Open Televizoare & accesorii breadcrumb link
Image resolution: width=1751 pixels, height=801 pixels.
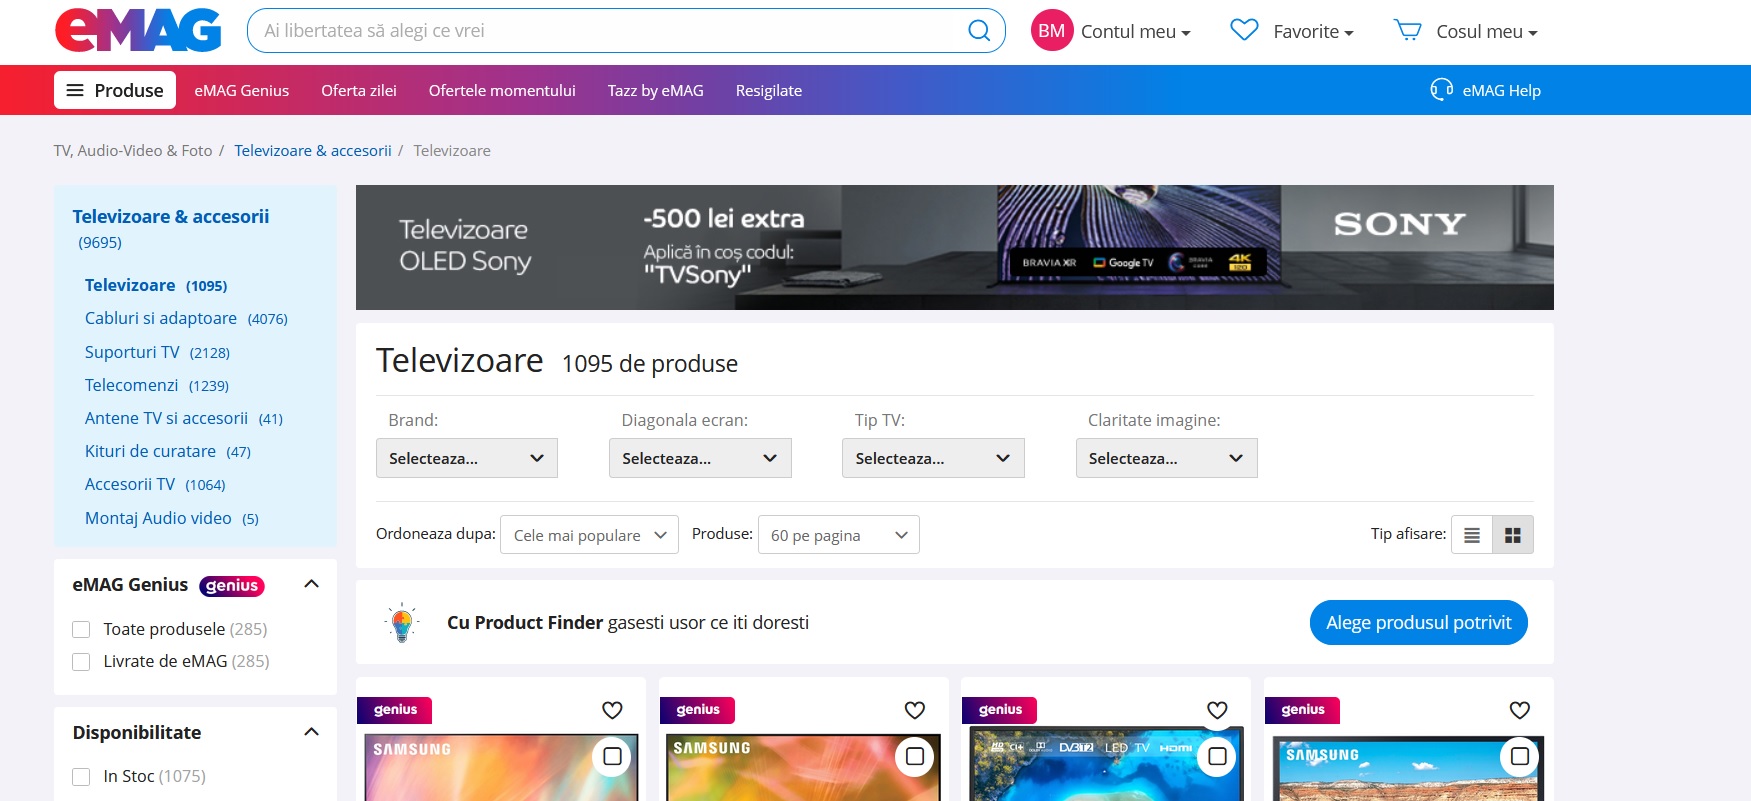(313, 150)
